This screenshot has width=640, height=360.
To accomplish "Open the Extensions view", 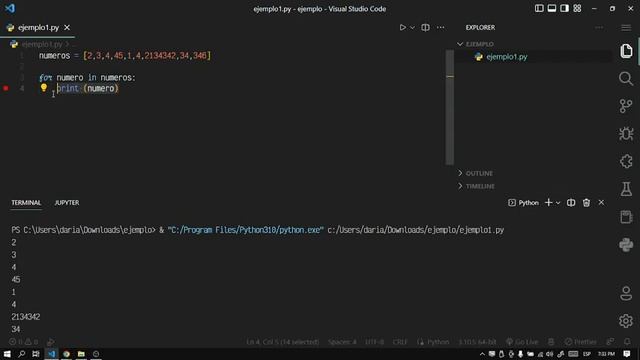I will coord(626,161).
